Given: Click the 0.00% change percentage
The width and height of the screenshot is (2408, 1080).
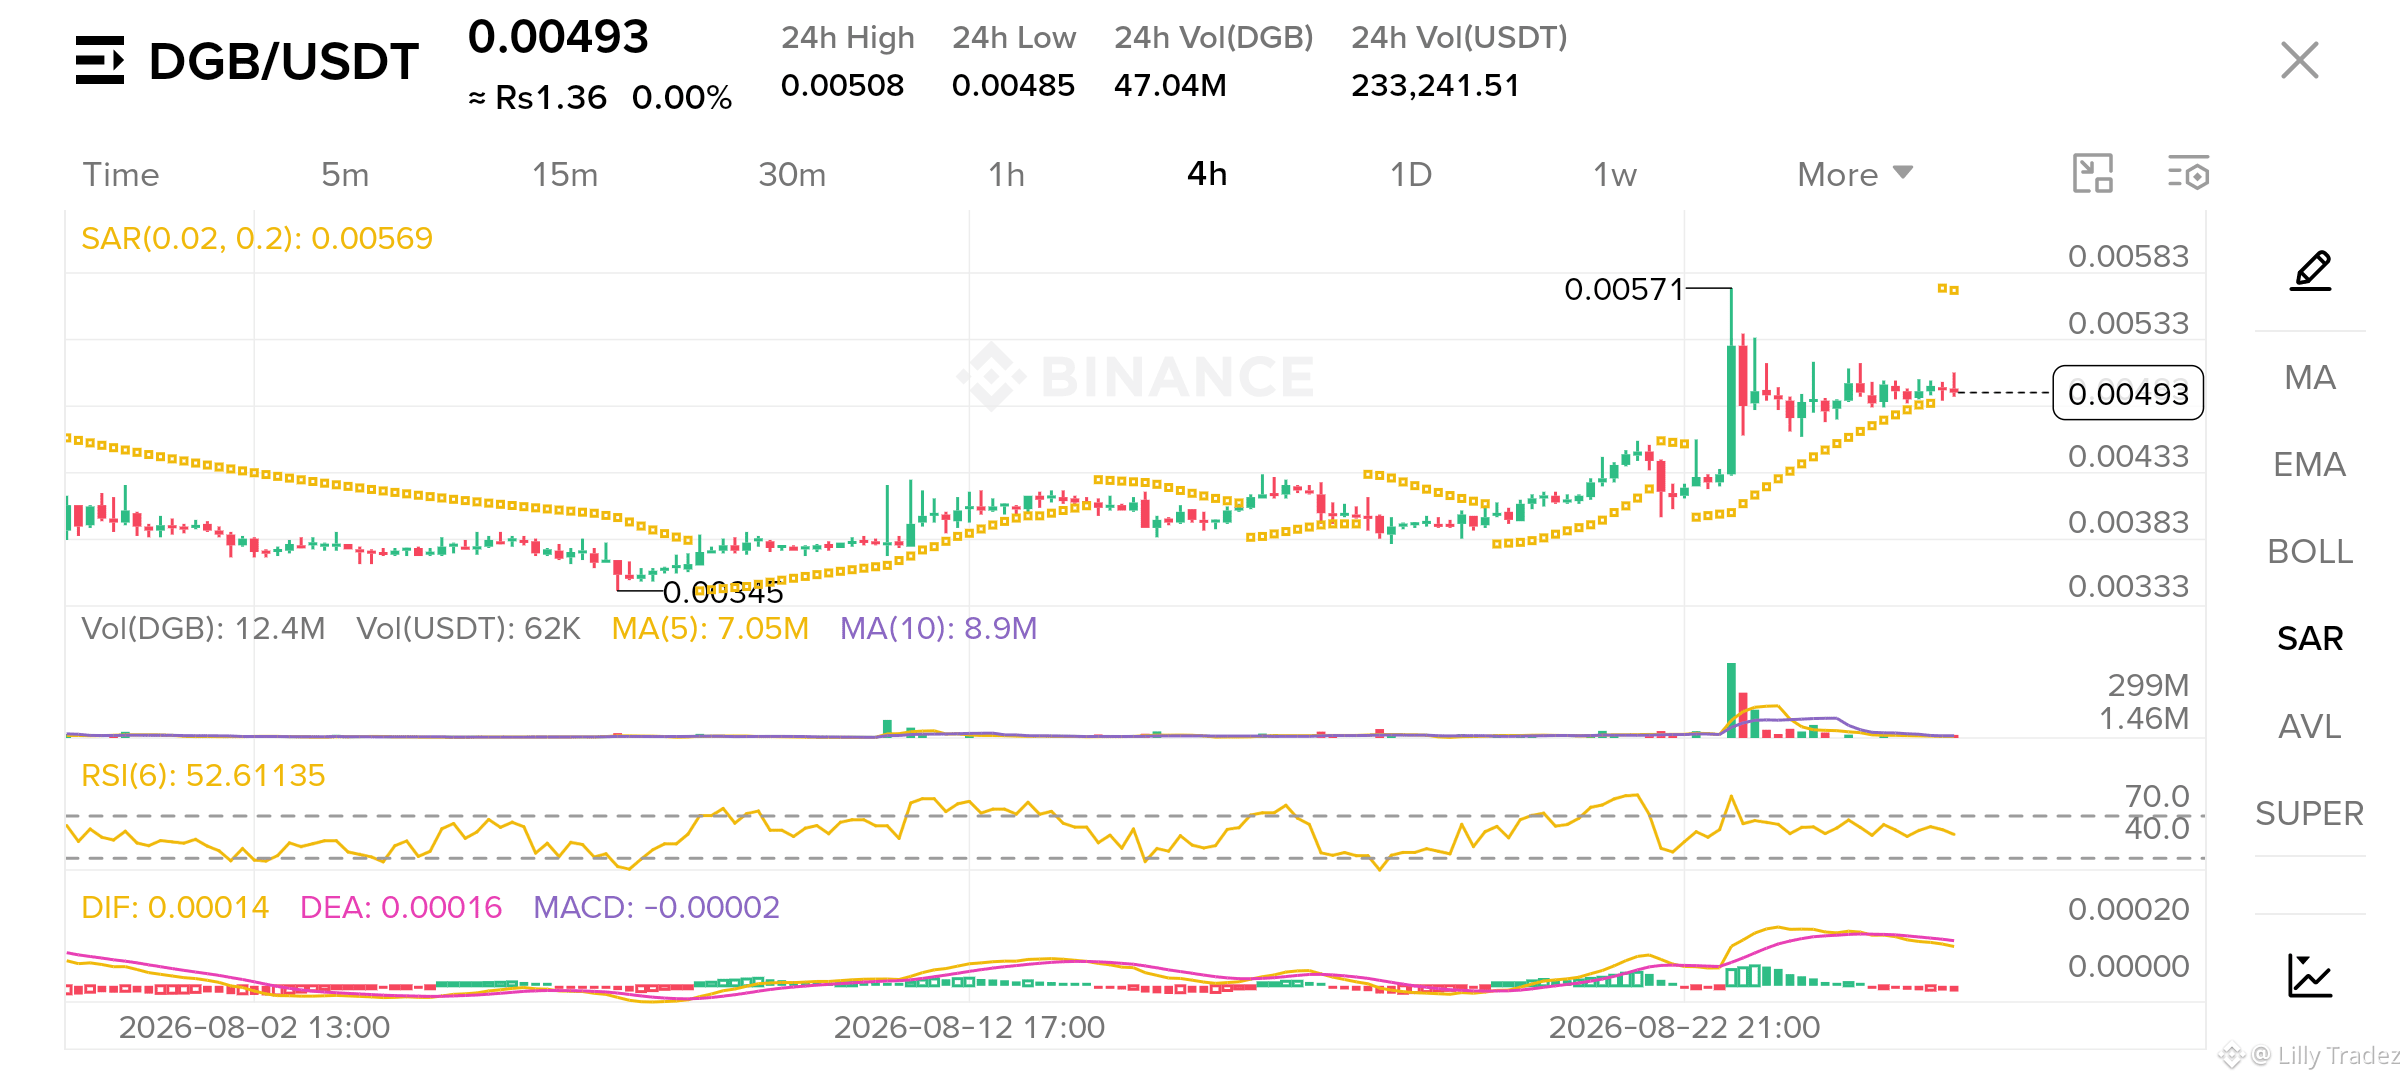Looking at the screenshot, I should click(682, 97).
